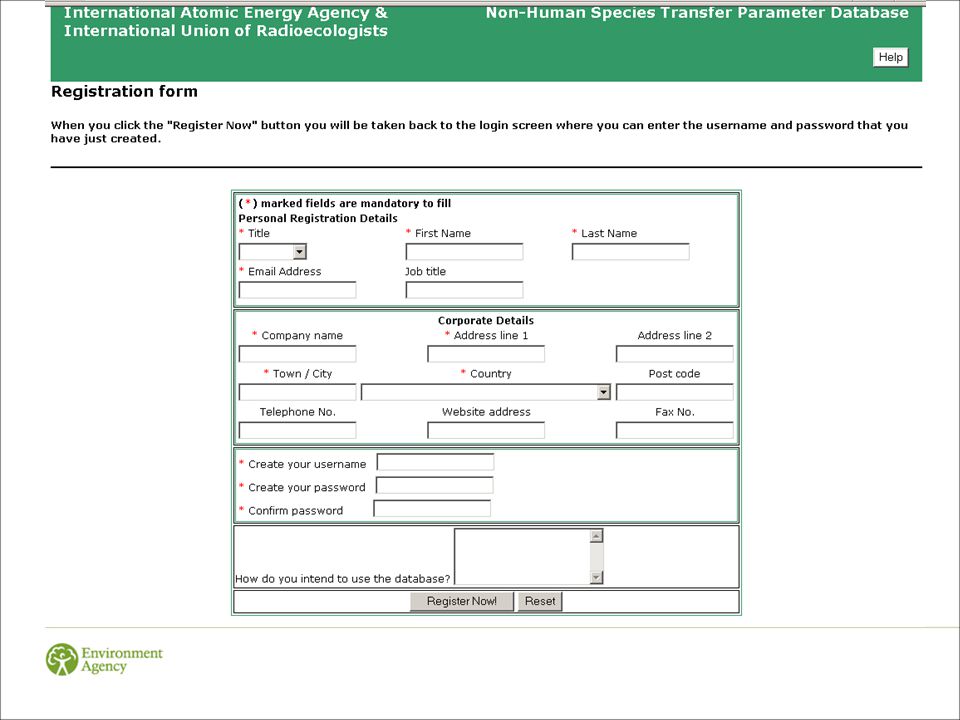Click the 'How do you intend to use the database?' label

pos(342,579)
